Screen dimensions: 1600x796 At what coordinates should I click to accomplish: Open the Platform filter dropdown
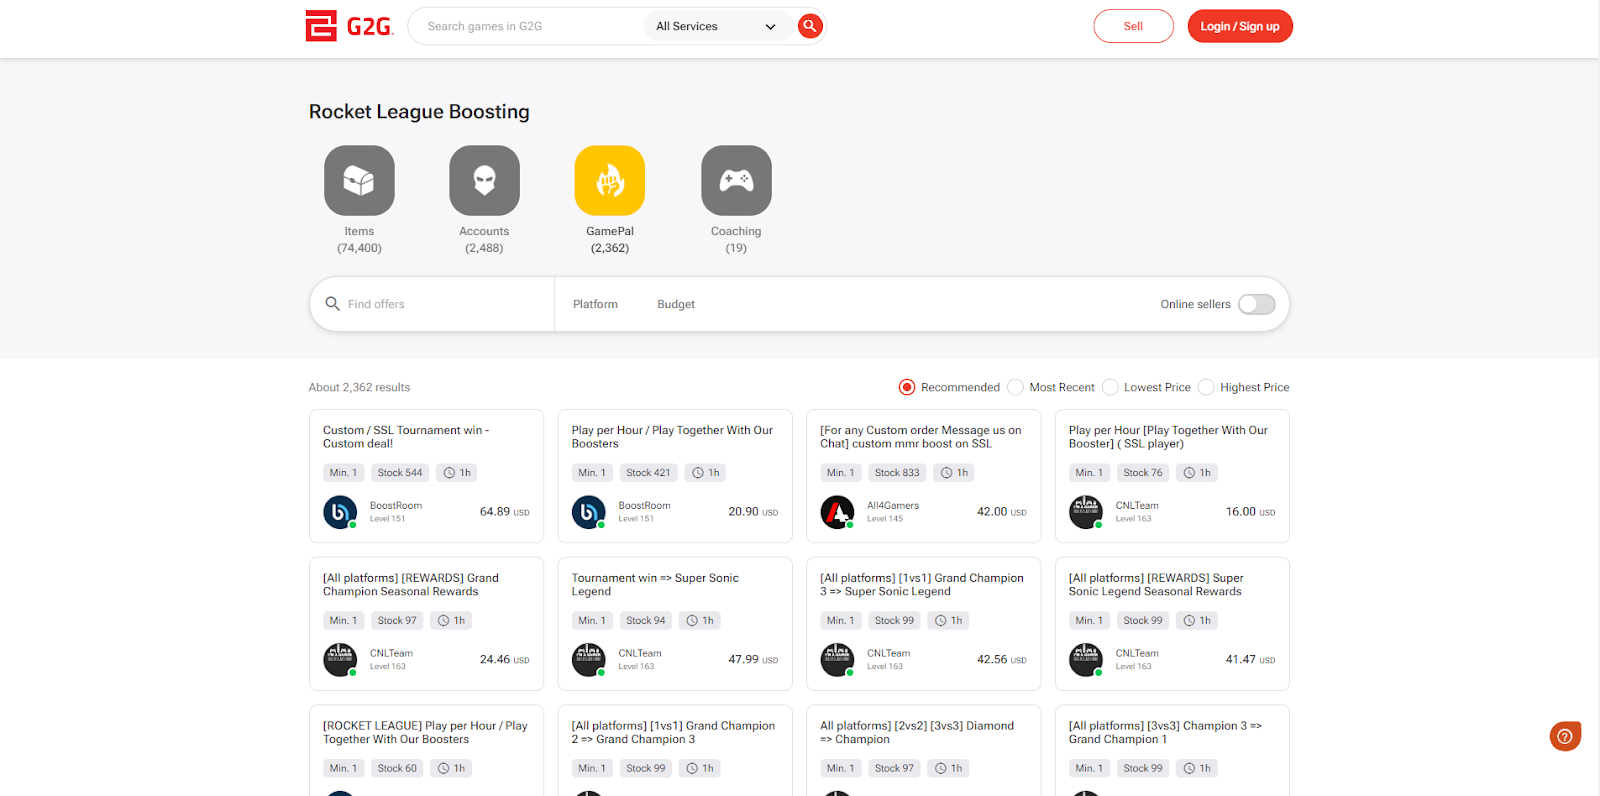(595, 304)
